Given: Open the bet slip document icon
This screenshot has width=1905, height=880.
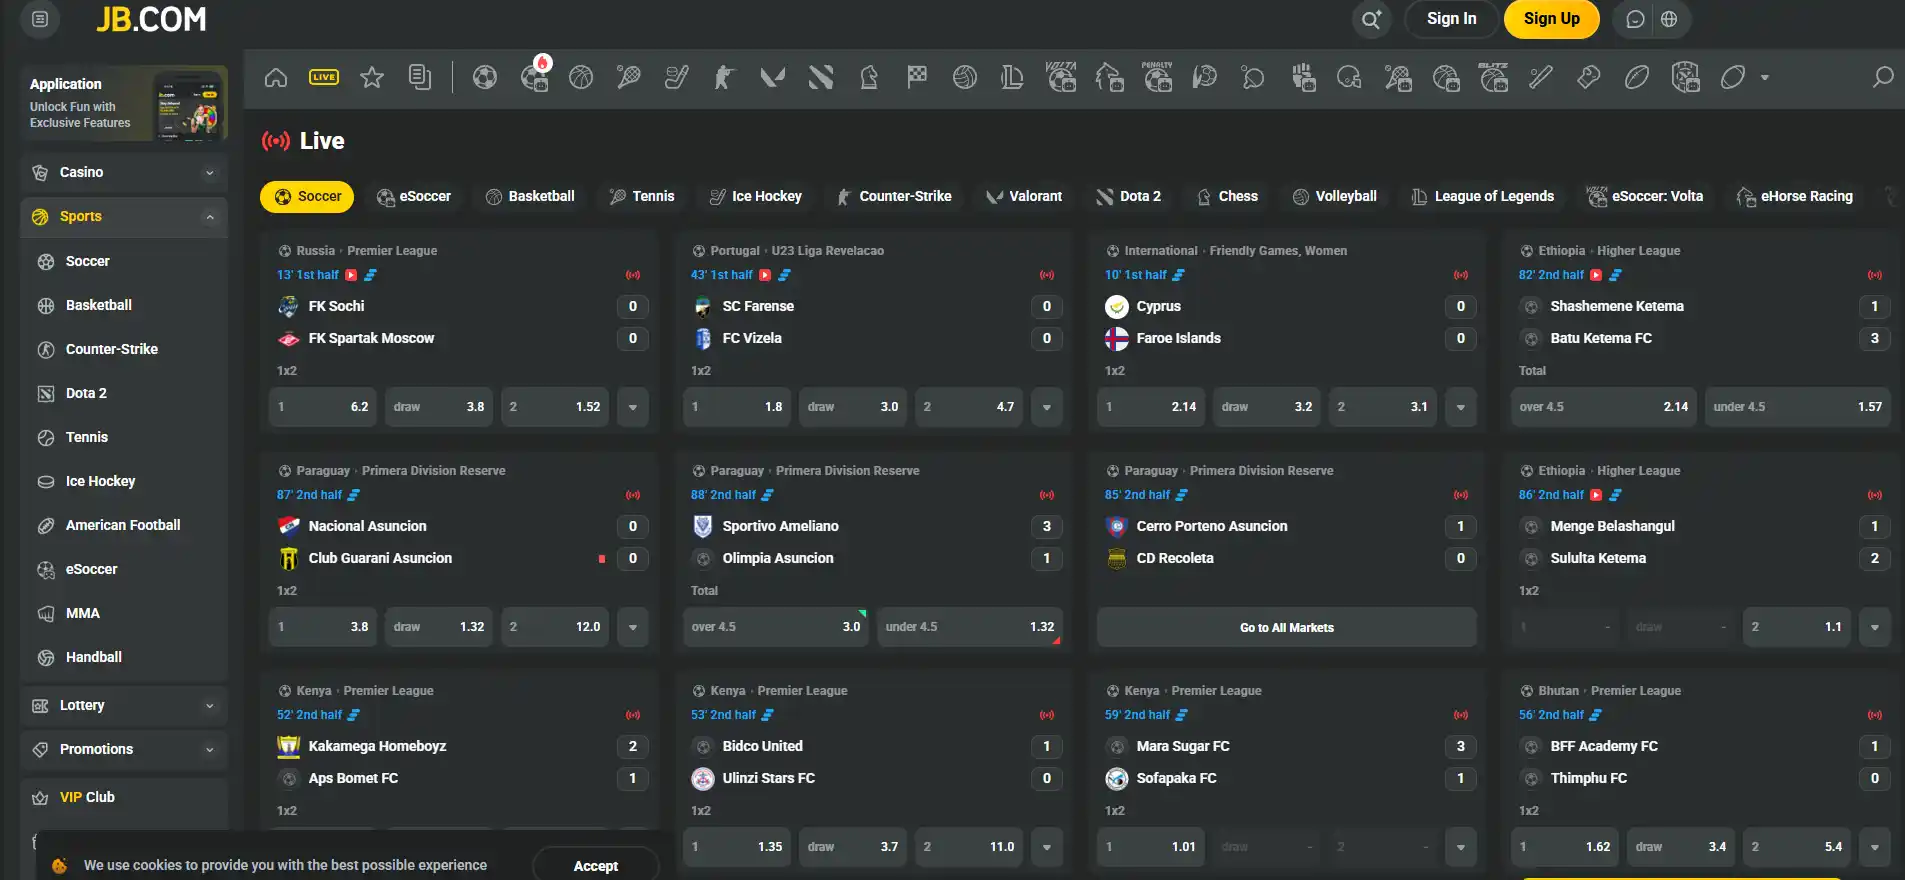Looking at the screenshot, I should pos(420,77).
